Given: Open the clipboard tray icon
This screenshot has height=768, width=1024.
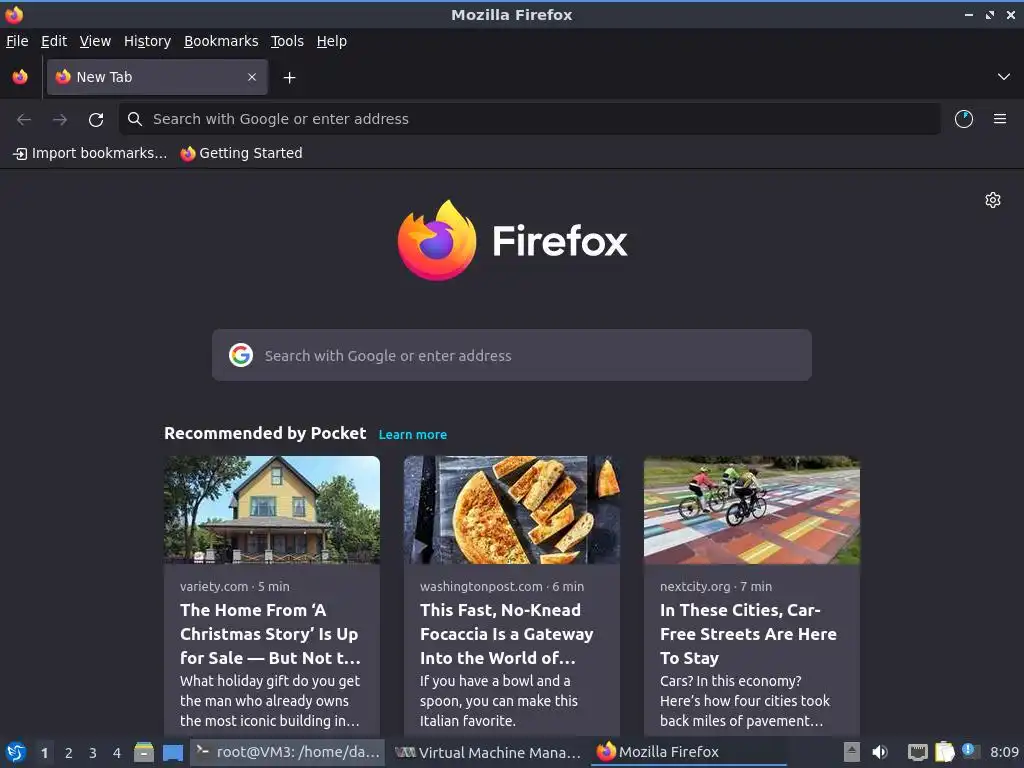Looking at the screenshot, I should pyautogui.click(x=944, y=752).
